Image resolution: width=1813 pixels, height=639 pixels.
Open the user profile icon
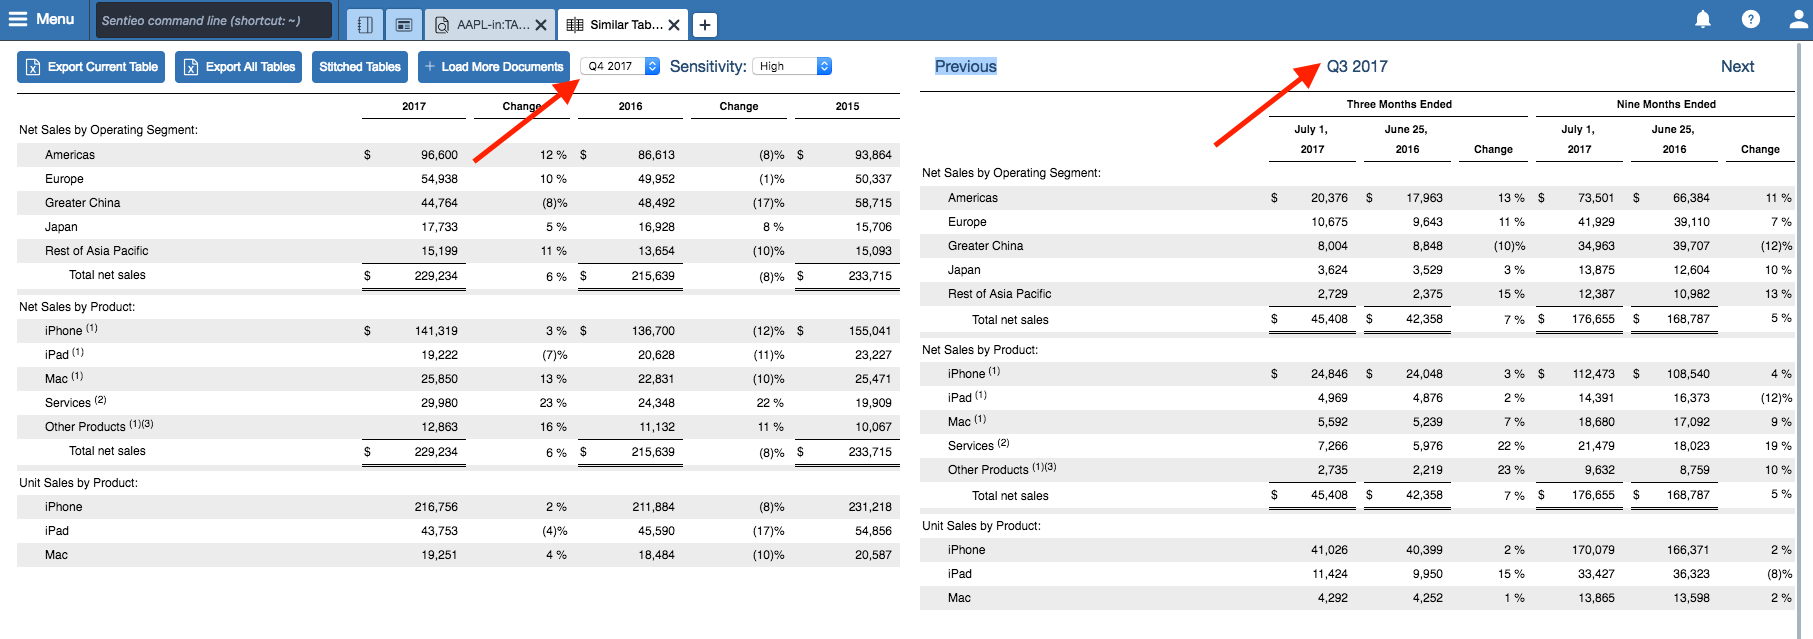[x=1798, y=19]
